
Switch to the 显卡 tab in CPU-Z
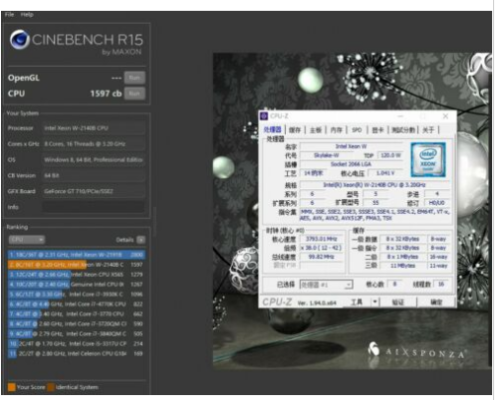click(377, 130)
